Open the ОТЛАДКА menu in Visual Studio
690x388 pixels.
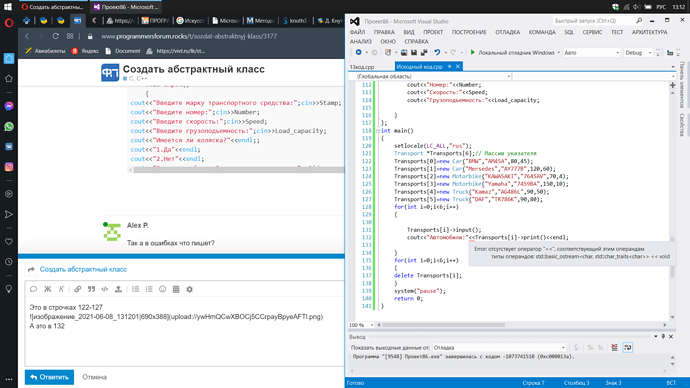507,32
